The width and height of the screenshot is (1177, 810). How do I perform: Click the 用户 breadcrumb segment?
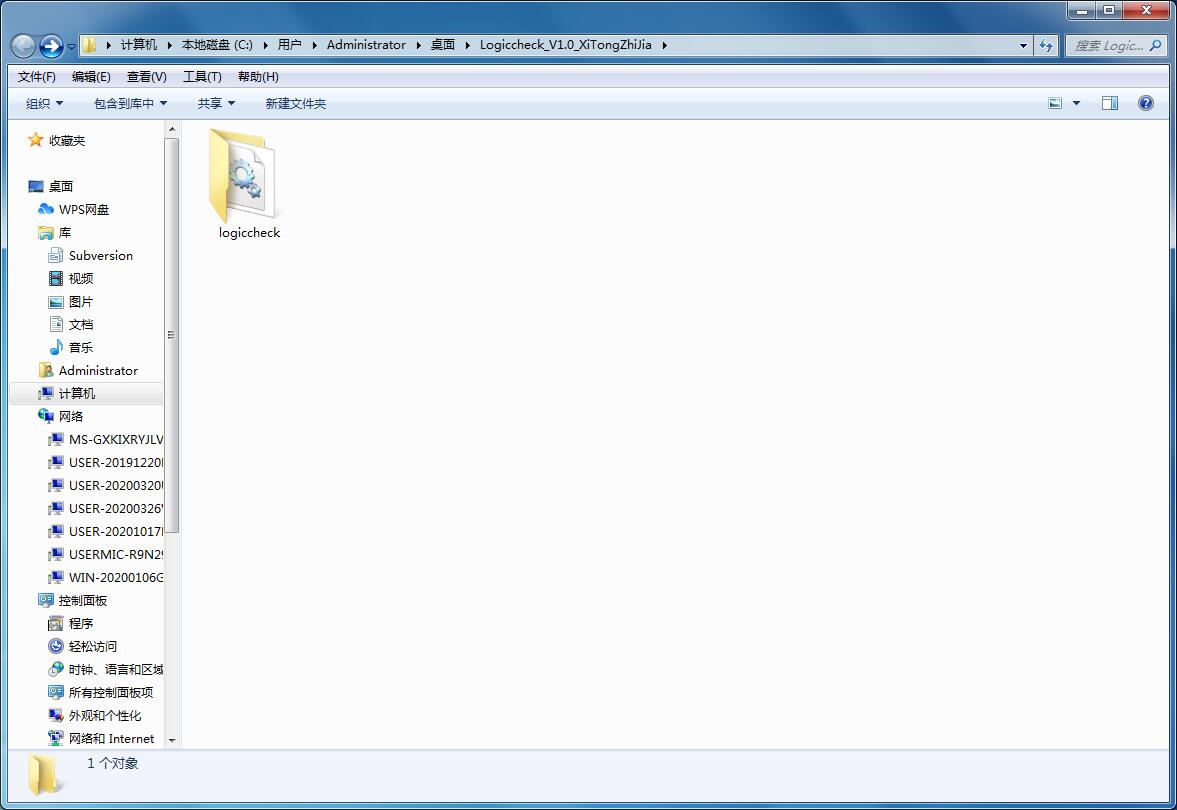[x=289, y=45]
